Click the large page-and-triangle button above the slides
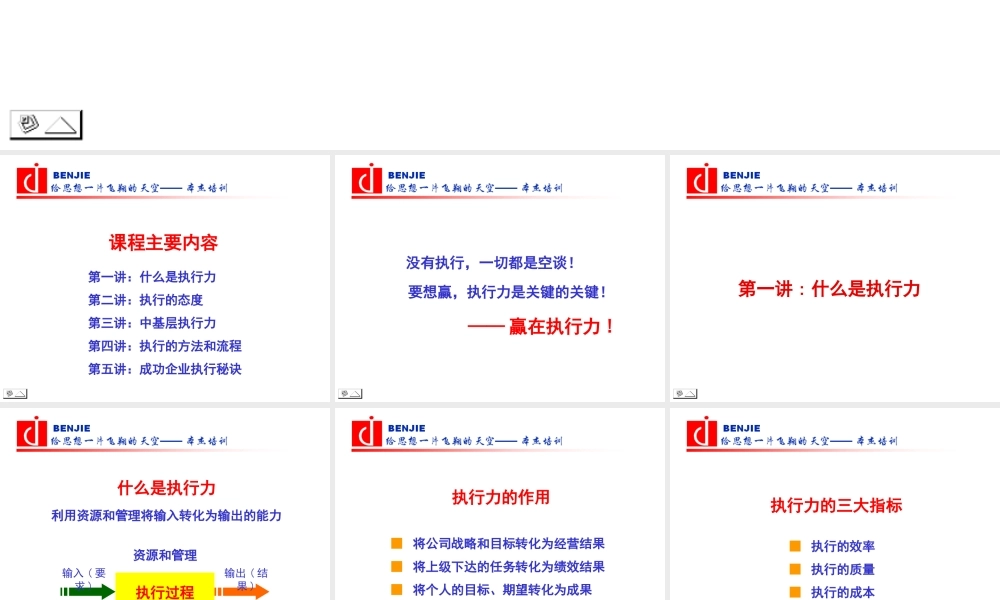Viewport: 1000px width, 600px height. [x=46, y=124]
